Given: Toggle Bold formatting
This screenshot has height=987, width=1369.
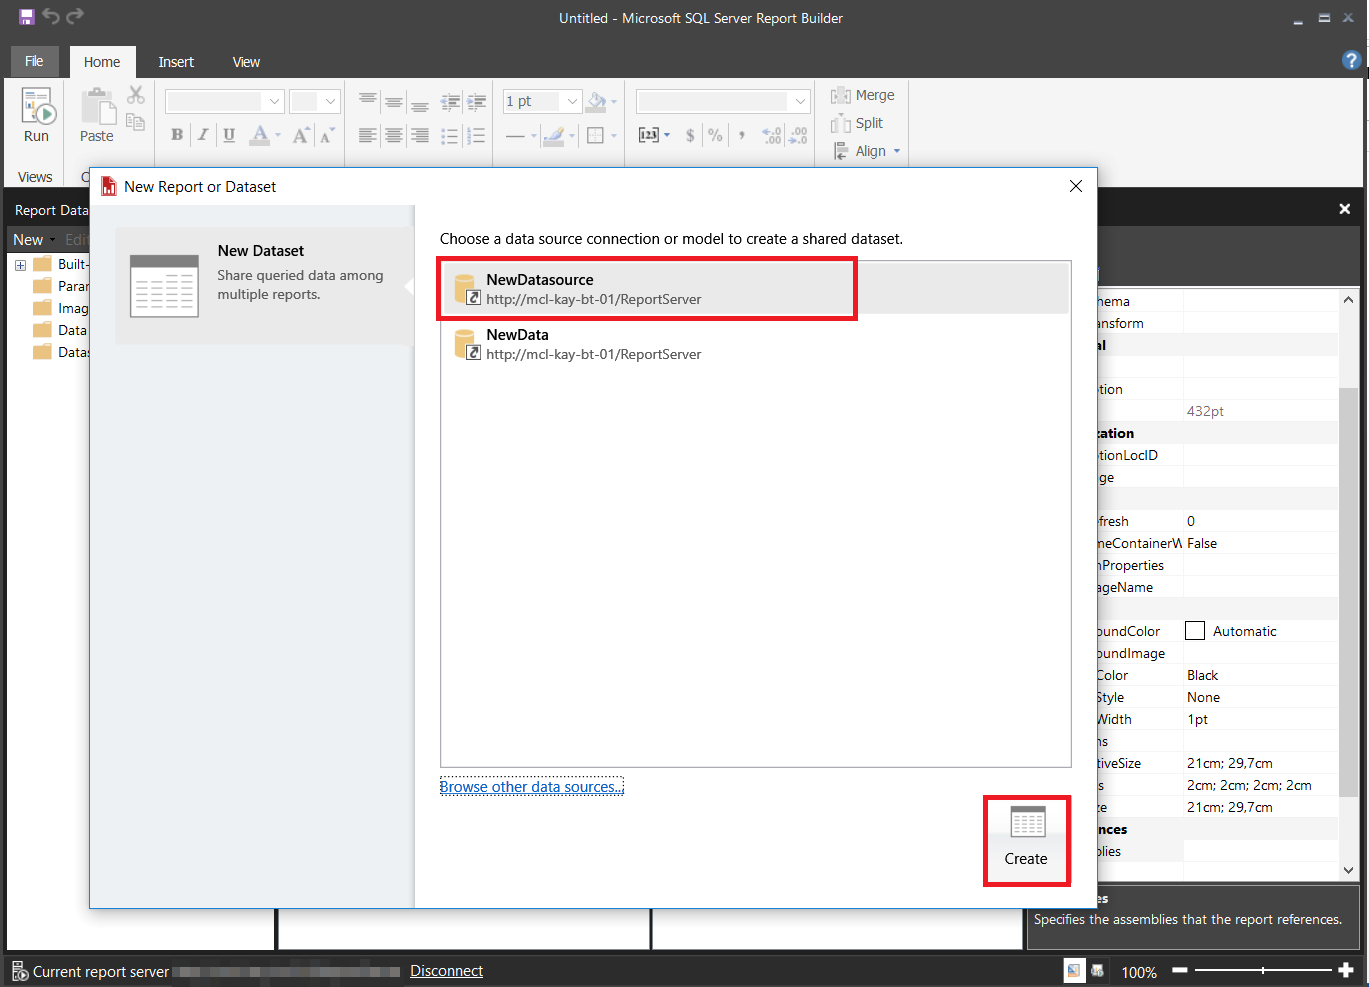Looking at the screenshot, I should coord(177,135).
